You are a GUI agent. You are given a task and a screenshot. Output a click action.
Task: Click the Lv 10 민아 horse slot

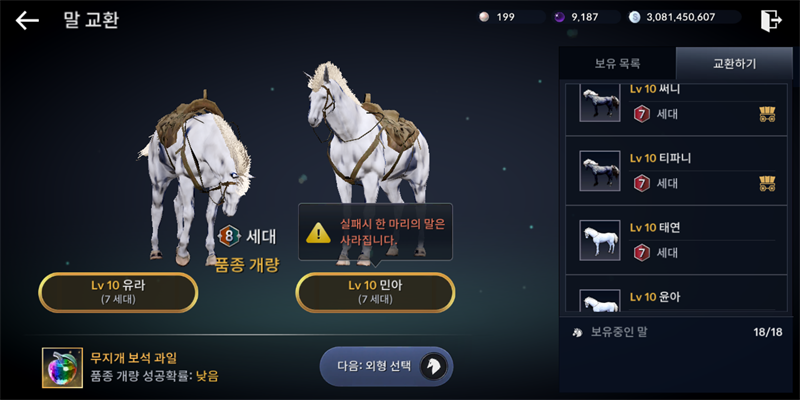[x=375, y=292]
